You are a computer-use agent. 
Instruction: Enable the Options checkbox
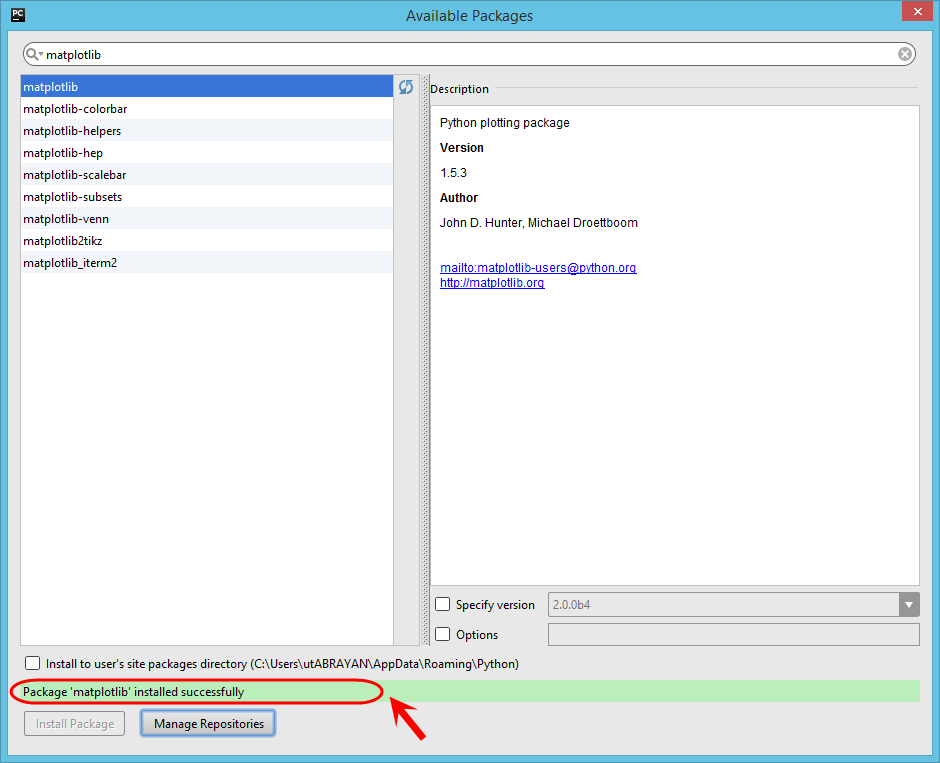(442, 634)
